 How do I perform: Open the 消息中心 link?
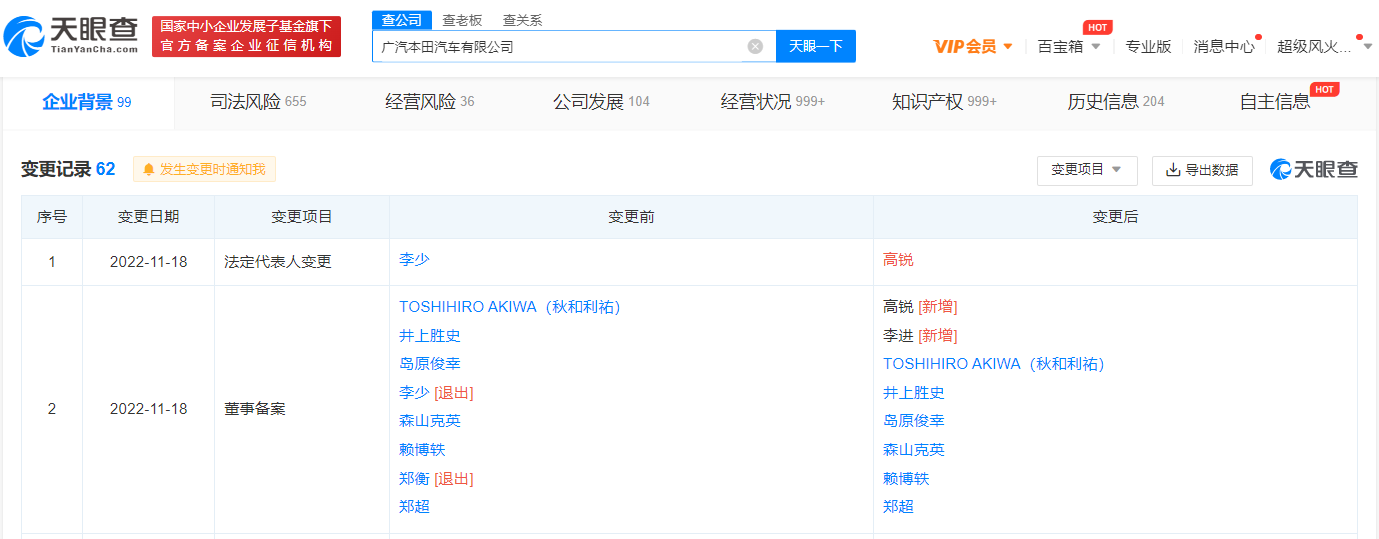(1224, 46)
